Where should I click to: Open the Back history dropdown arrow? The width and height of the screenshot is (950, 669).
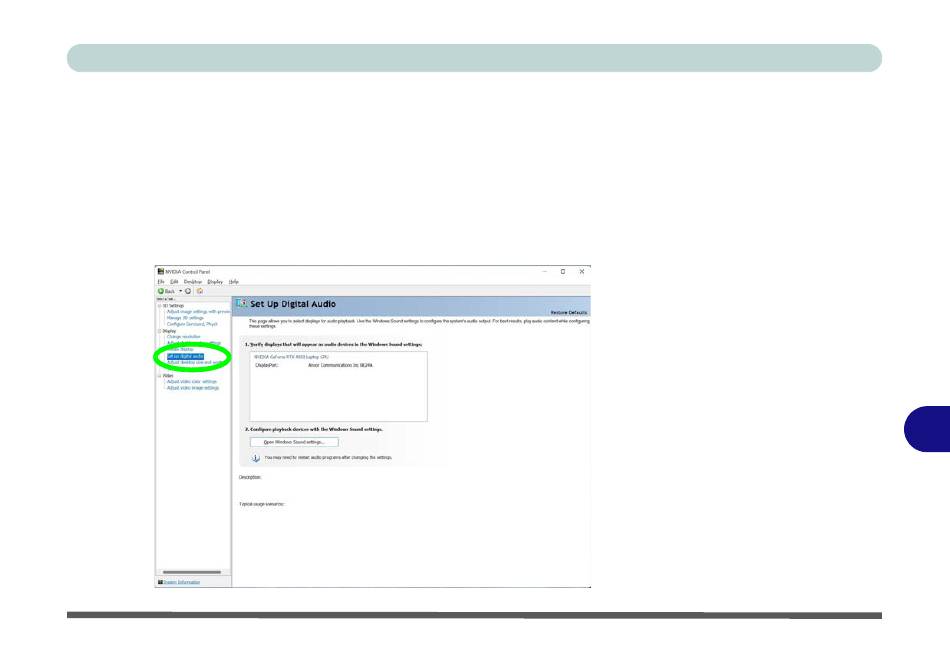pos(181,291)
